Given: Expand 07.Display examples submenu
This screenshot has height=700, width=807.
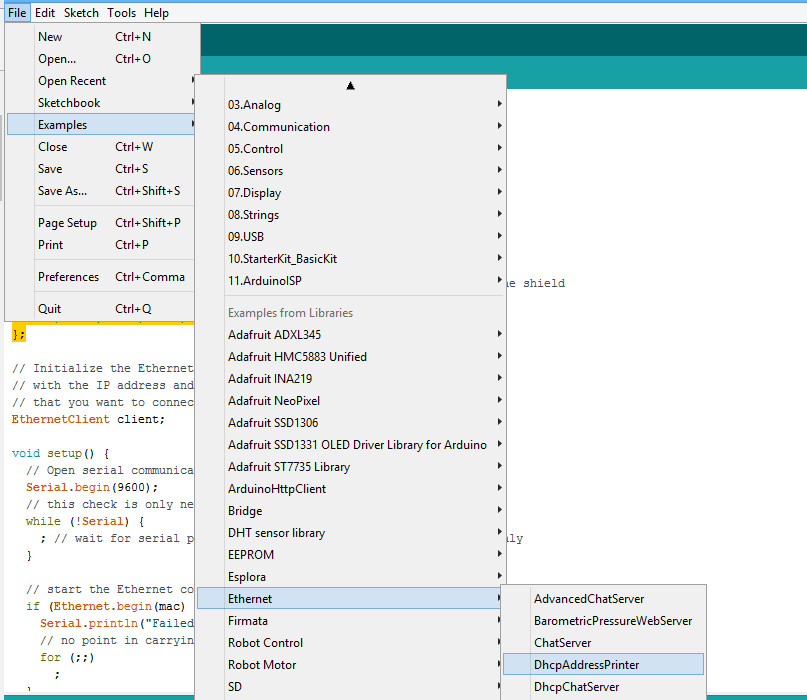Looking at the screenshot, I should (x=350, y=193).
